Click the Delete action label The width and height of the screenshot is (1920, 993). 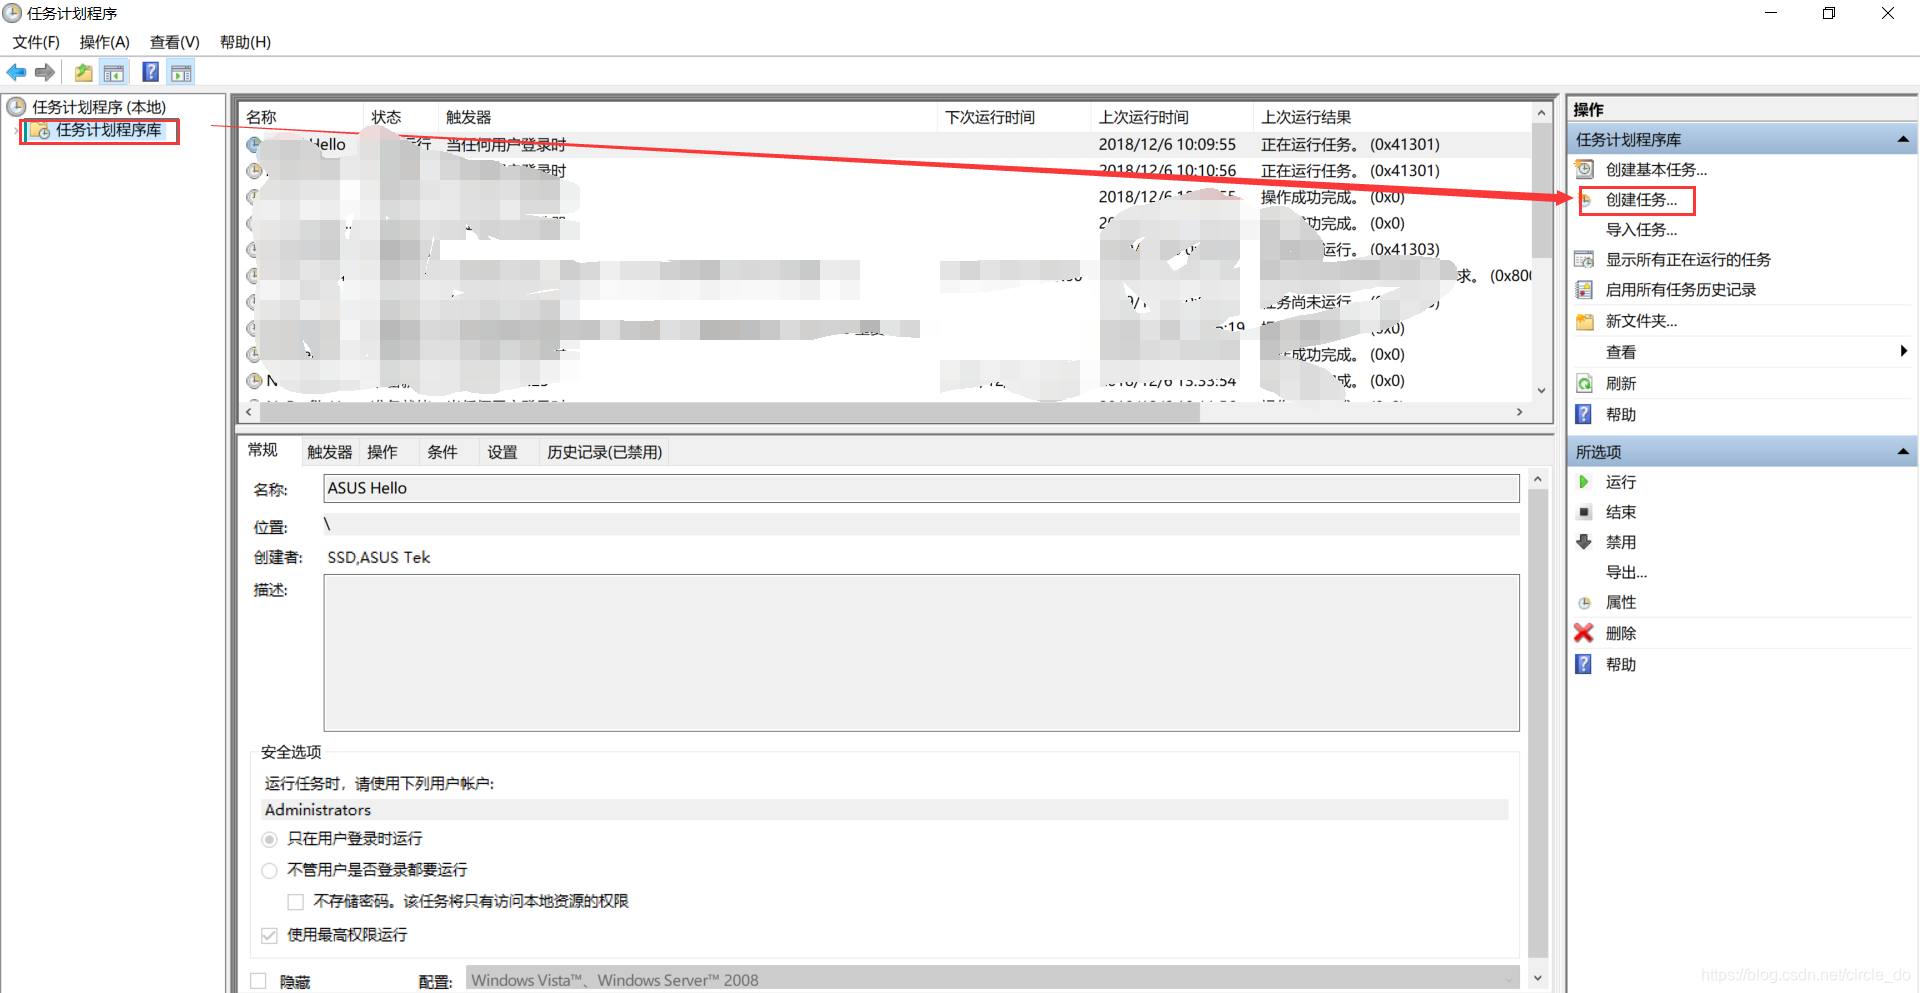coord(1621,633)
